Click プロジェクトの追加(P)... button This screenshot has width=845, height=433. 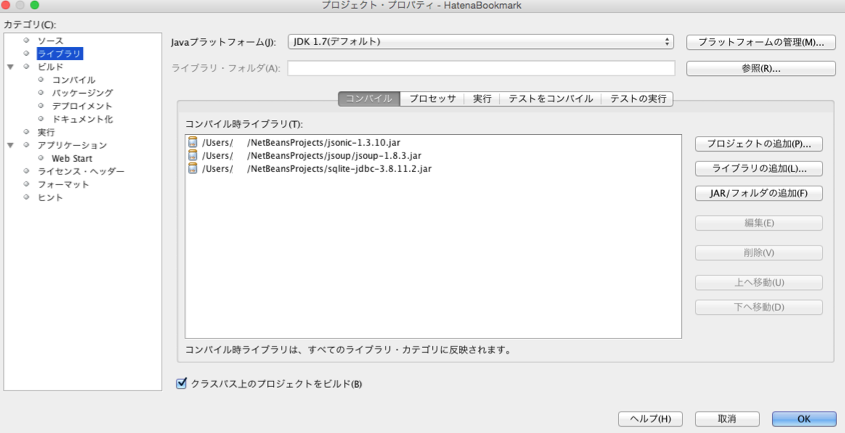tap(759, 144)
